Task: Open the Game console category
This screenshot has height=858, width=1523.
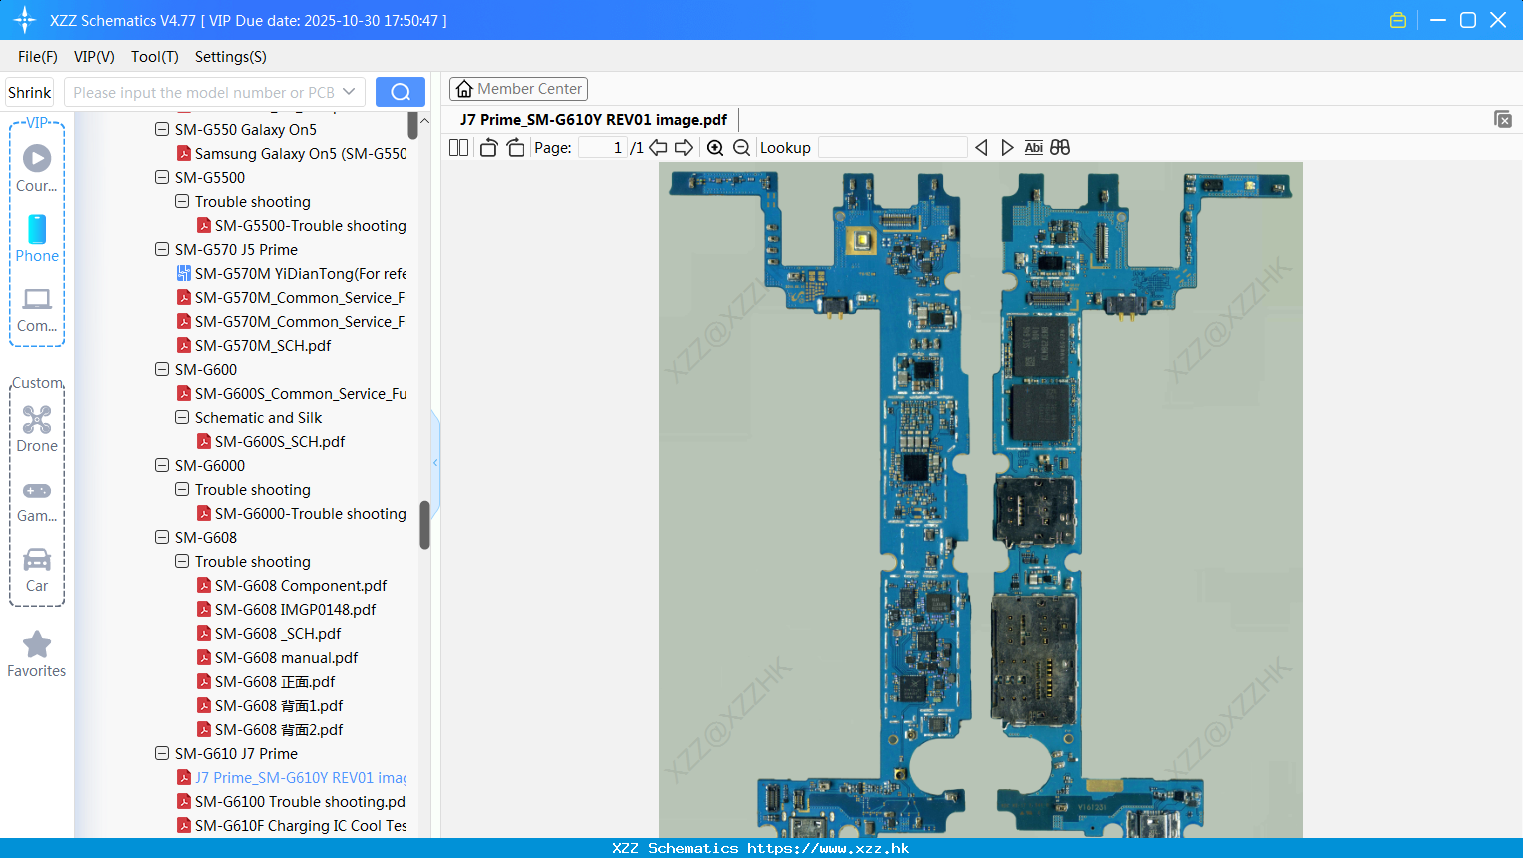Action: [37, 500]
